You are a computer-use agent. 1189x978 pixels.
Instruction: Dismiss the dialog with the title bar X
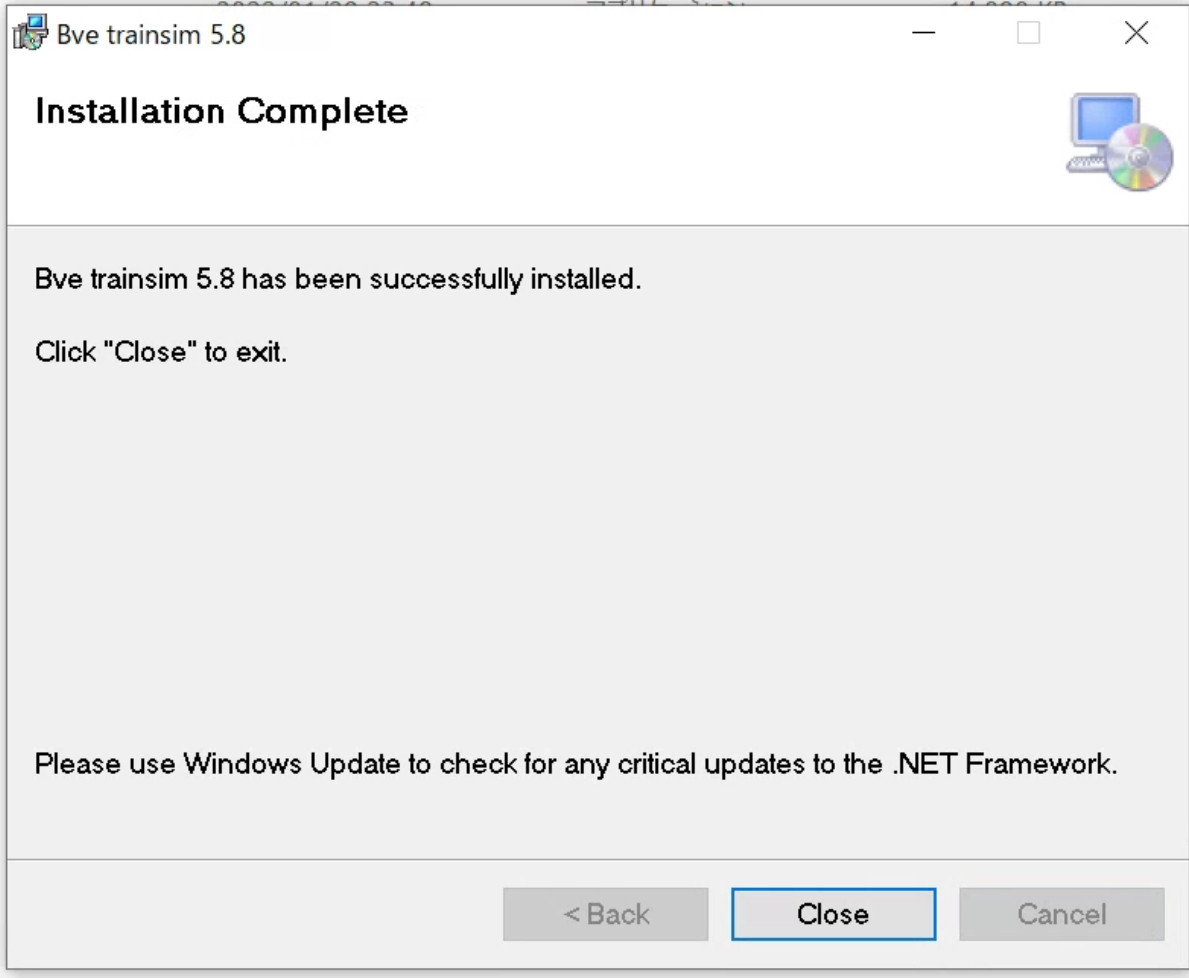click(x=1136, y=34)
